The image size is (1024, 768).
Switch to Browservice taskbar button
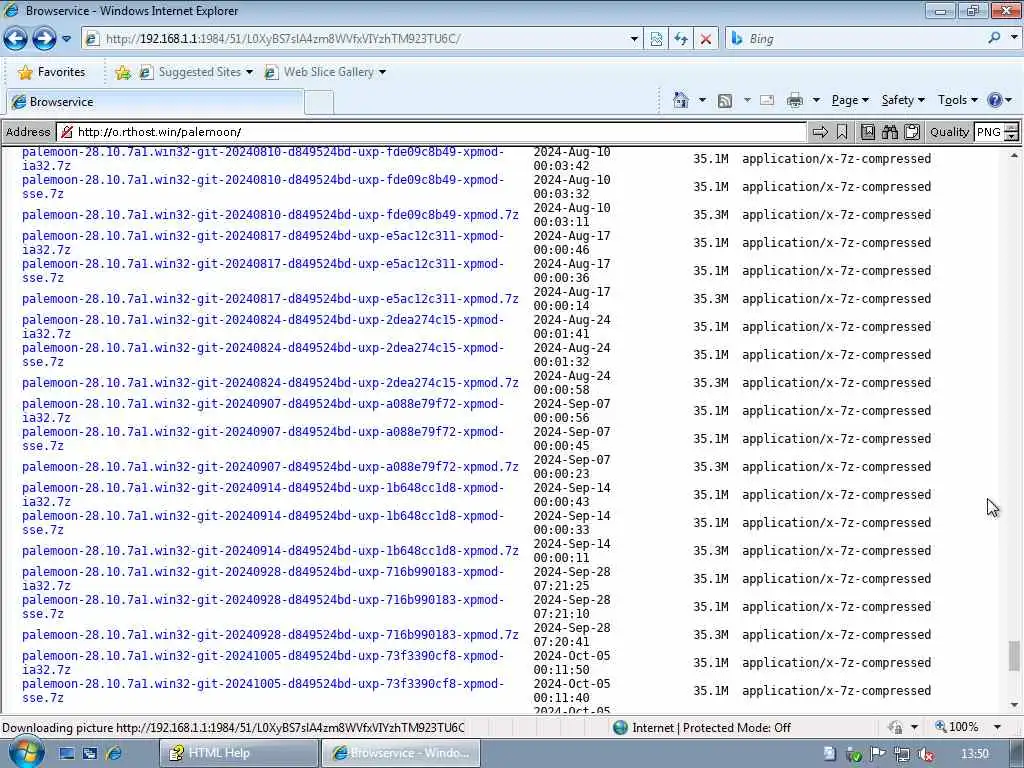point(401,753)
